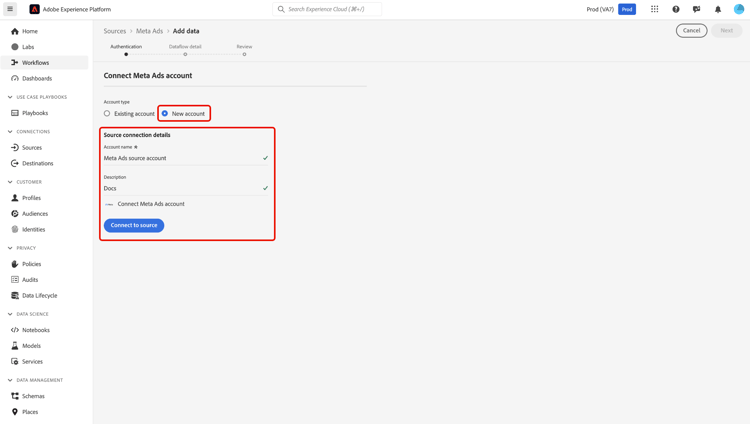Click the Workflows icon
Screen dimensions: 750x424
click(15, 63)
